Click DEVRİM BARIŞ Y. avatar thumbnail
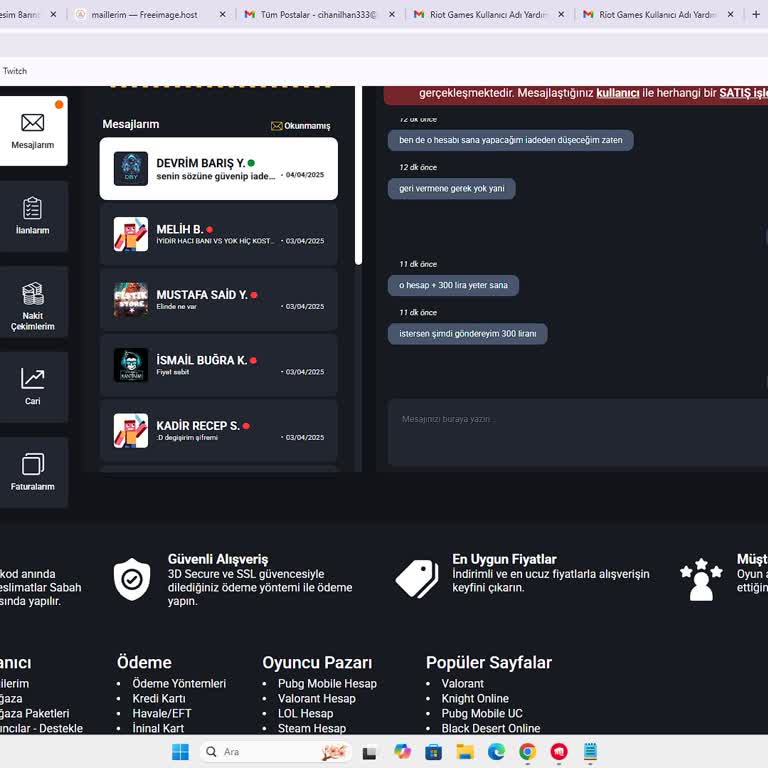The width and height of the screenshot is (768, 768). click(x=131, y=169)
